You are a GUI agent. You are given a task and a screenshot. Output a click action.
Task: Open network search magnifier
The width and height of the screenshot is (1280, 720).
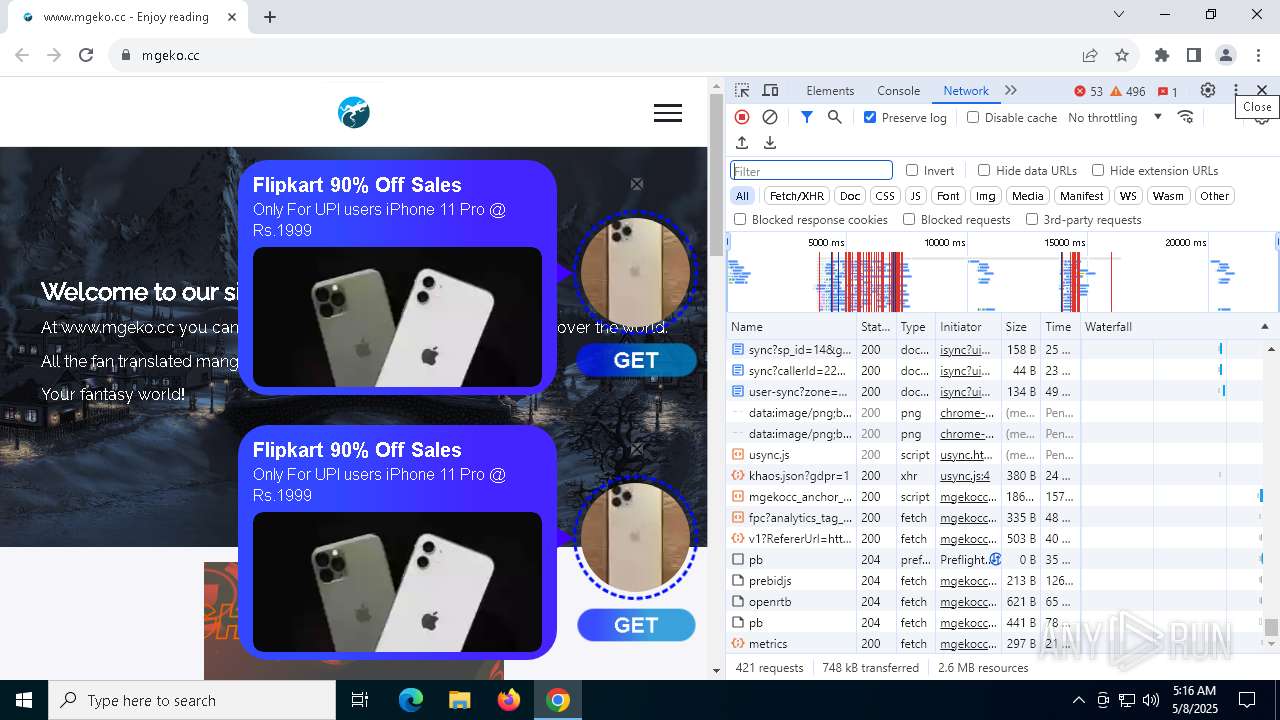coord(835,117)
